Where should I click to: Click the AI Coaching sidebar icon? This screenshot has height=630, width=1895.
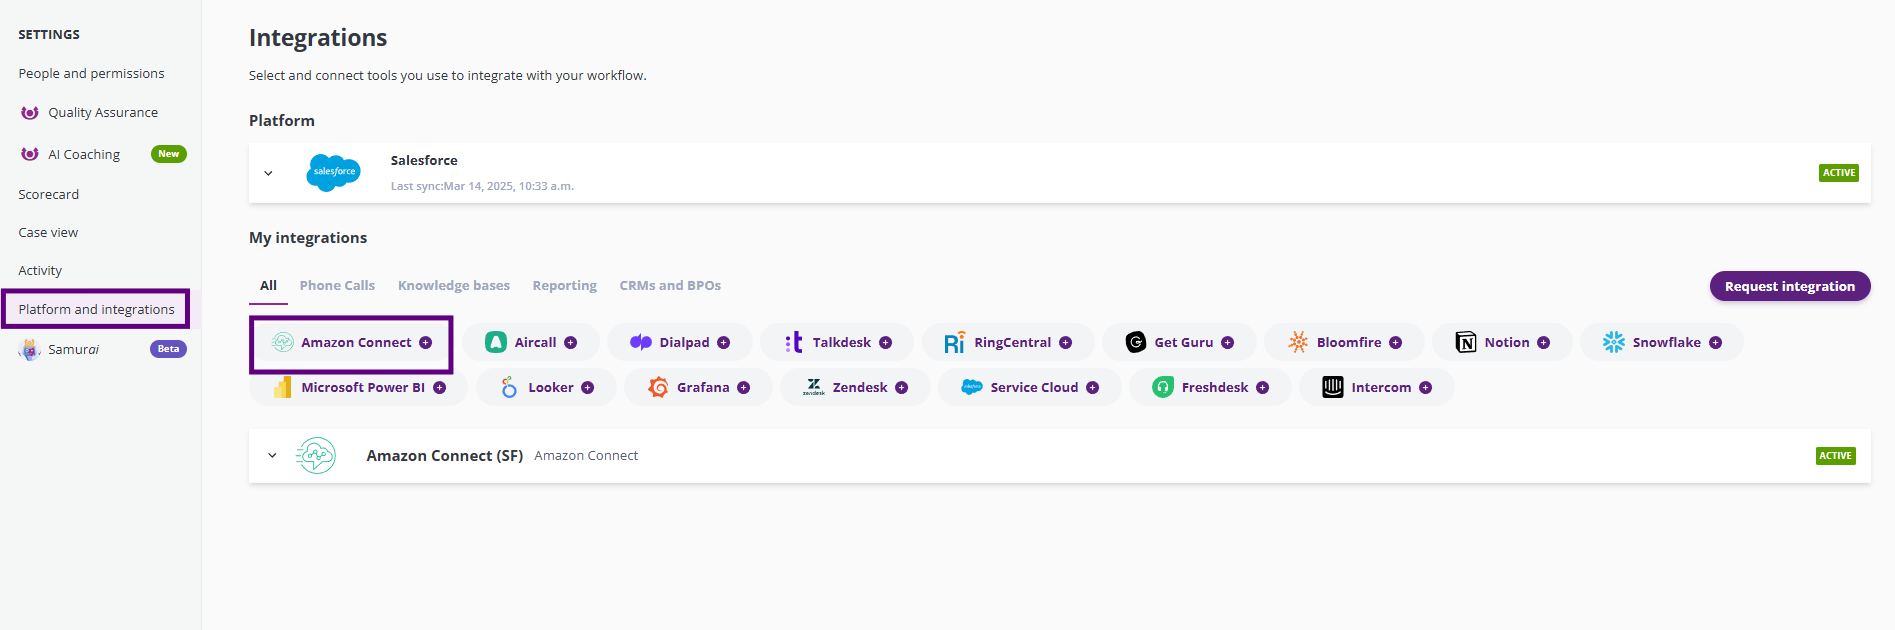(x=30, y=154)
